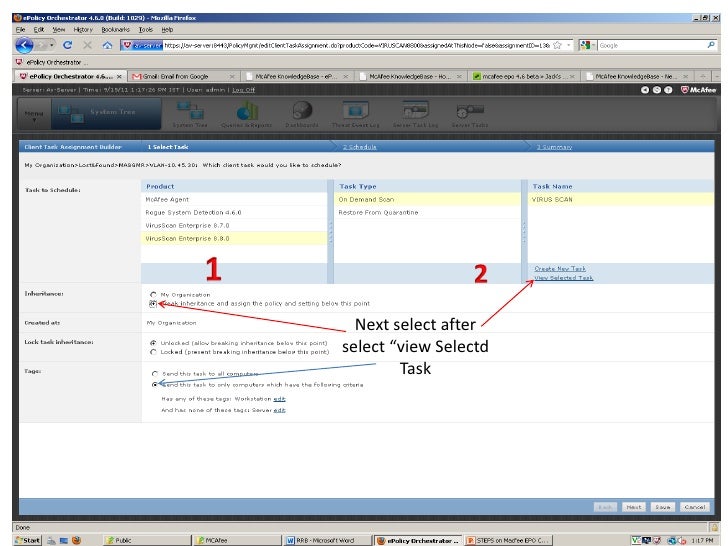The image size is (728, 546).
Task: Switch to mcafee epo 4.6 beta tab
Action: [524, 76]
